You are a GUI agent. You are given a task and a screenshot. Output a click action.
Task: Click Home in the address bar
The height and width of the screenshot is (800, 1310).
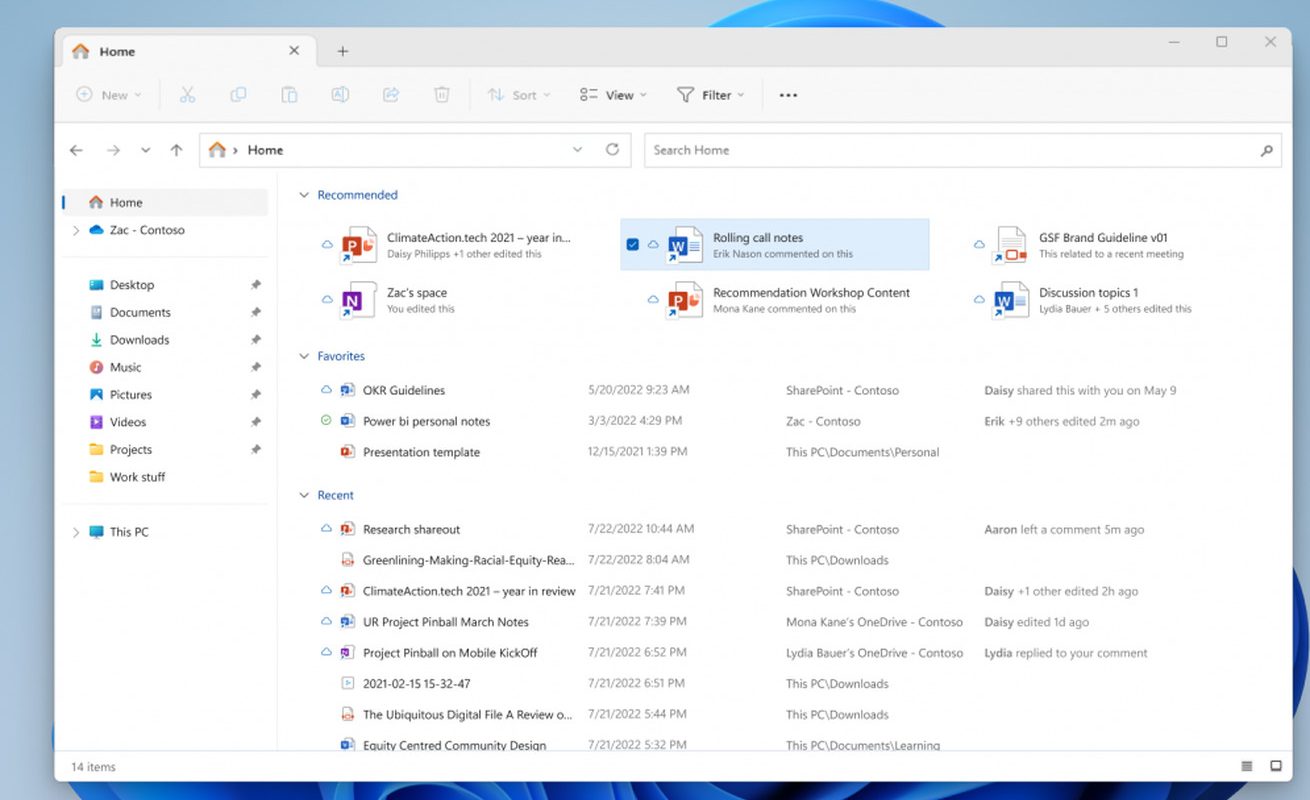pyautogui.click(x=265, y=150)
